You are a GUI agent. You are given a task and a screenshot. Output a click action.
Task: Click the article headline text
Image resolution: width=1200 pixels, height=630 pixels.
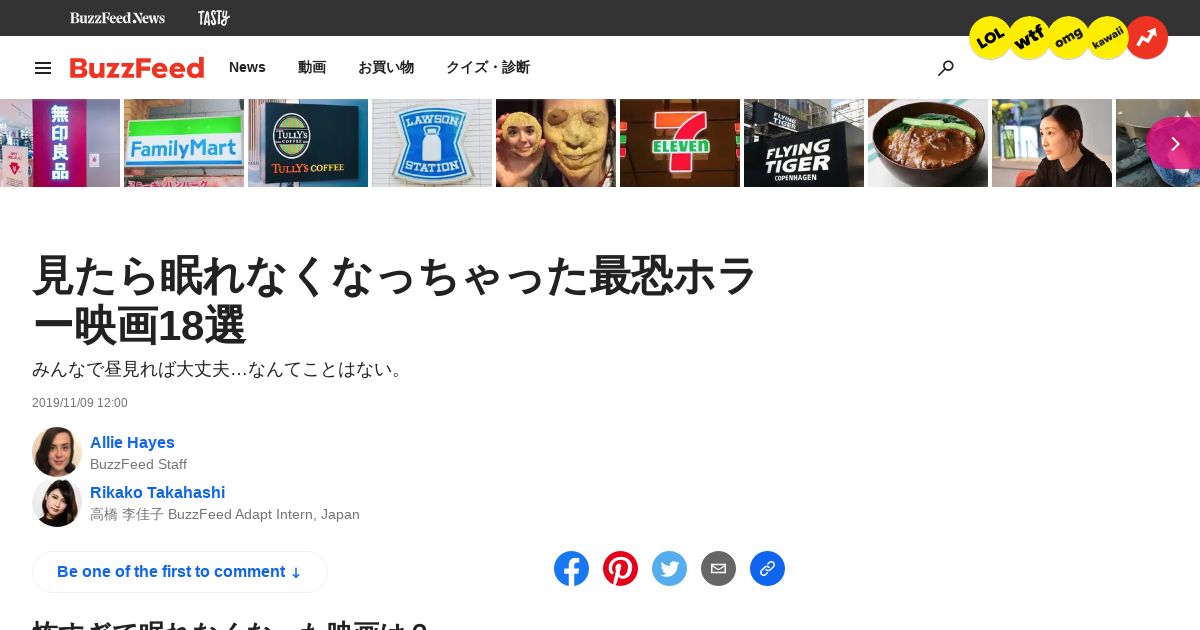[x=394, y=300]
